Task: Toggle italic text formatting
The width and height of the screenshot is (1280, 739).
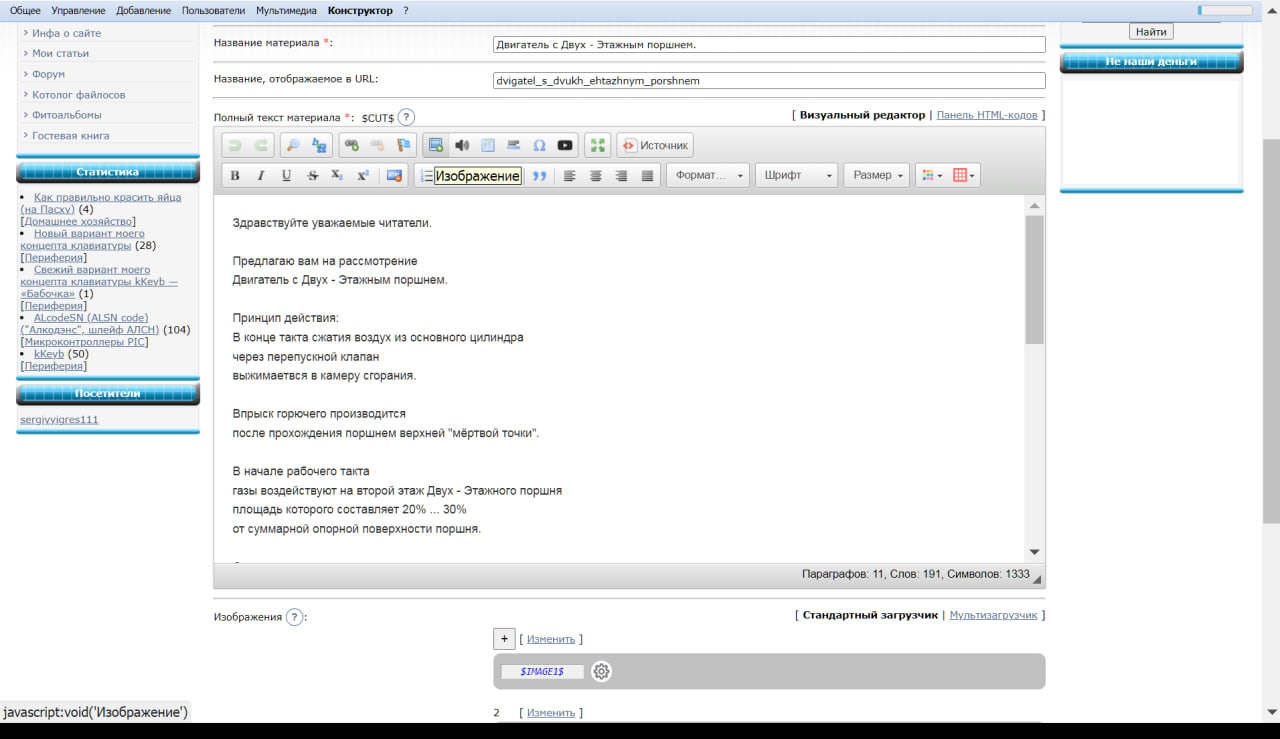Action: 261,176
